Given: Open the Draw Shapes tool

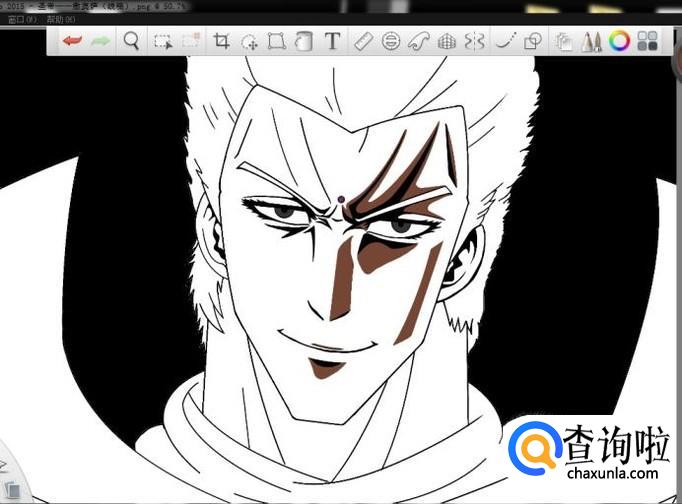Looking at the screenshot, I should point(533,42).
